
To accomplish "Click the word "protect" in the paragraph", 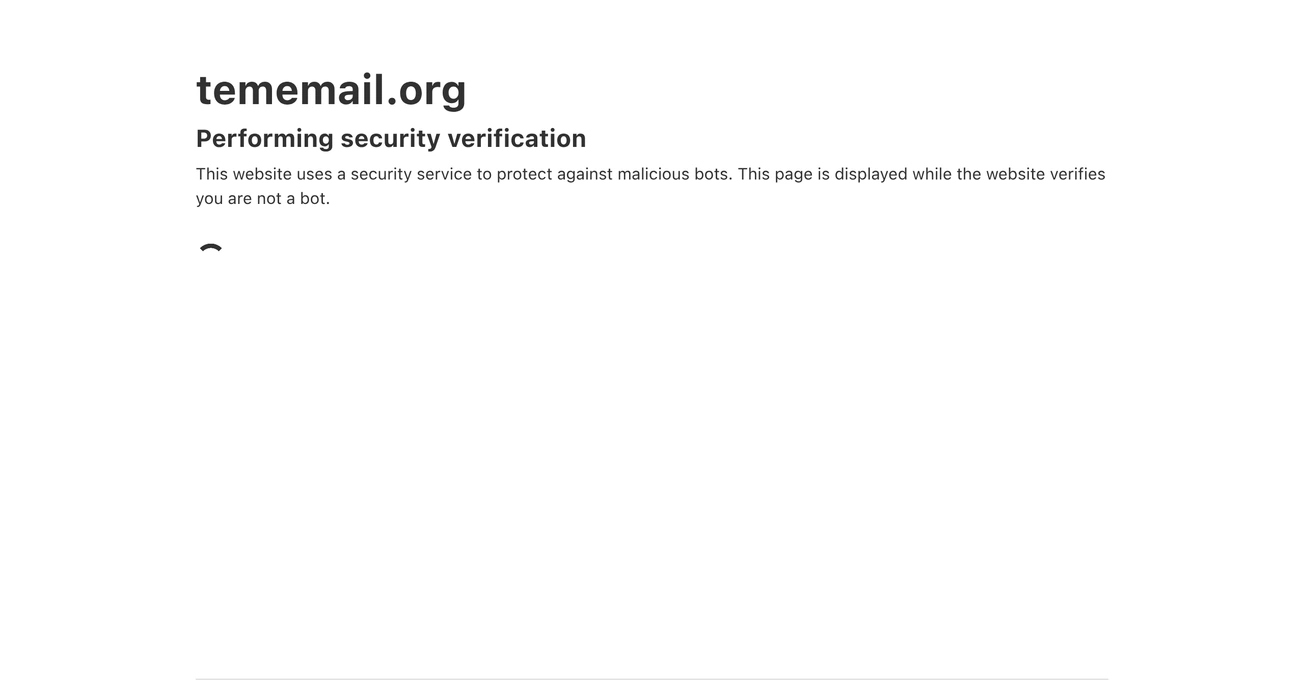I will 524,174.
